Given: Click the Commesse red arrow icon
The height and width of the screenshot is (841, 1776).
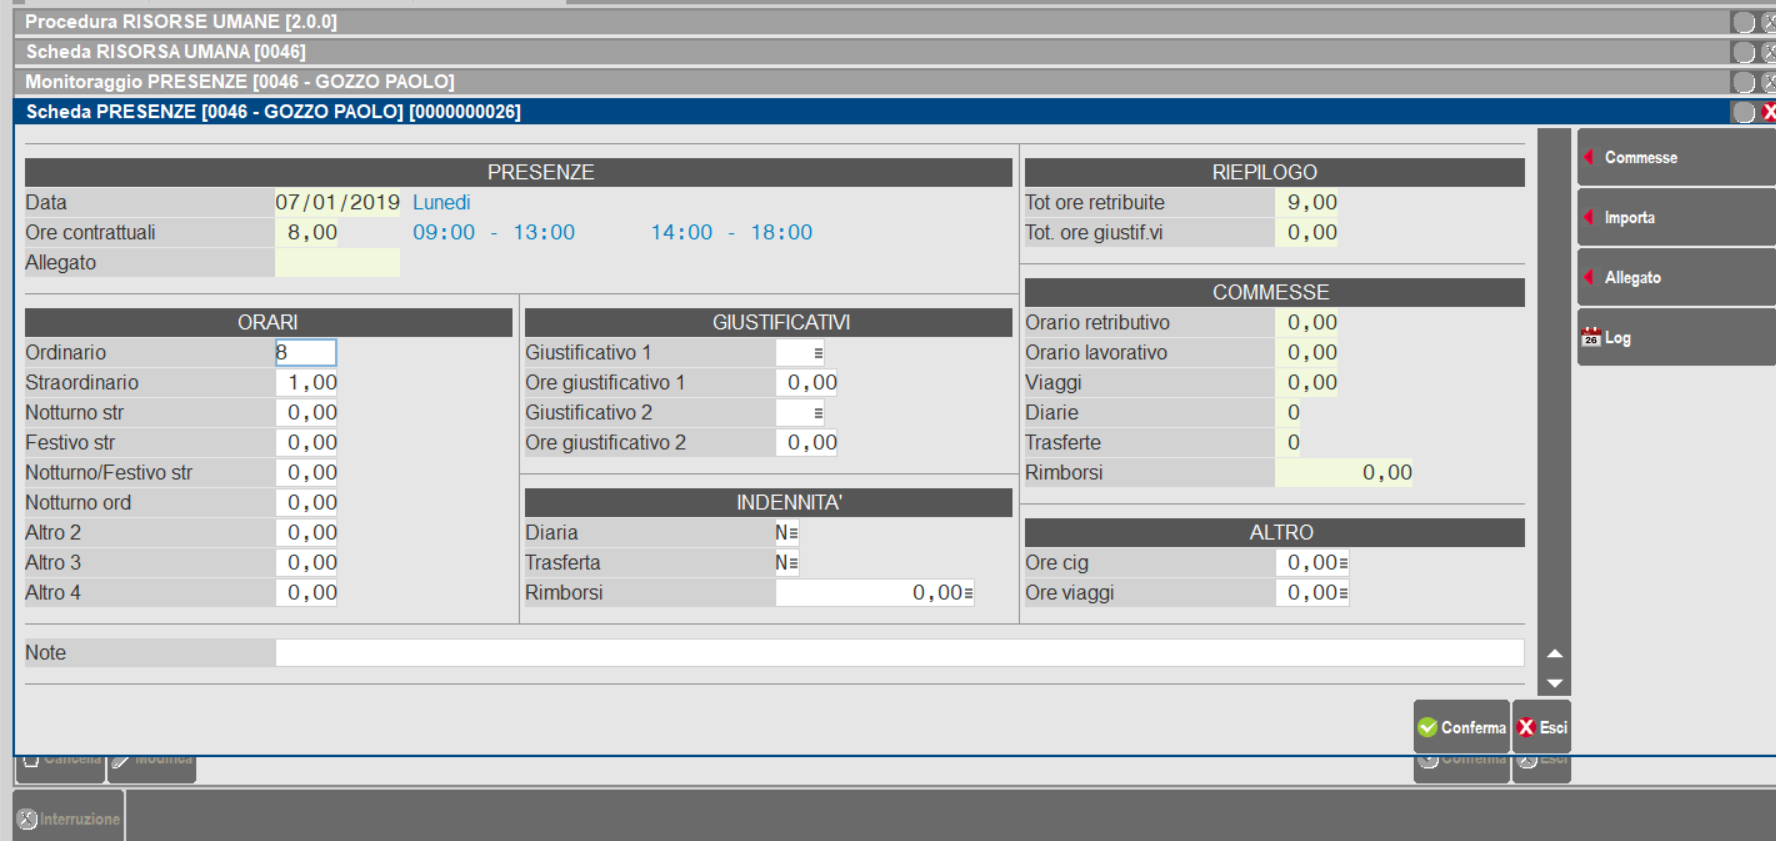Looking at the screenshot, I should point(1589,157).
